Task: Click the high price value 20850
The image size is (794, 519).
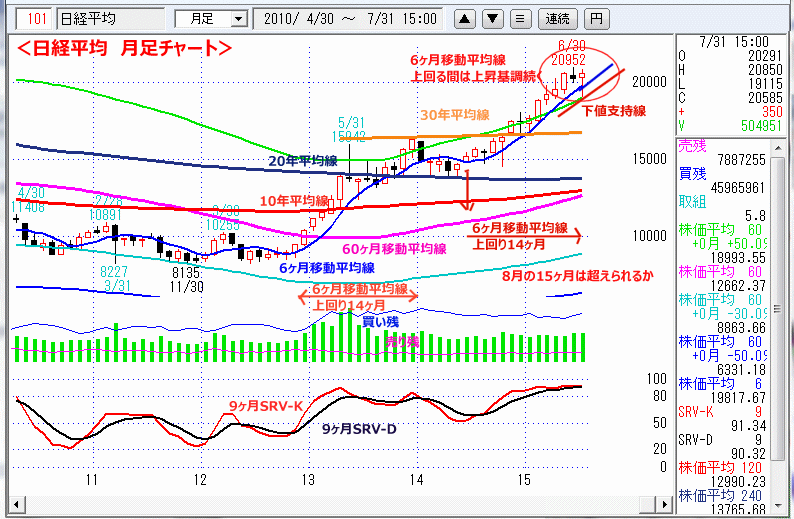Action: (x=765, y=70)
